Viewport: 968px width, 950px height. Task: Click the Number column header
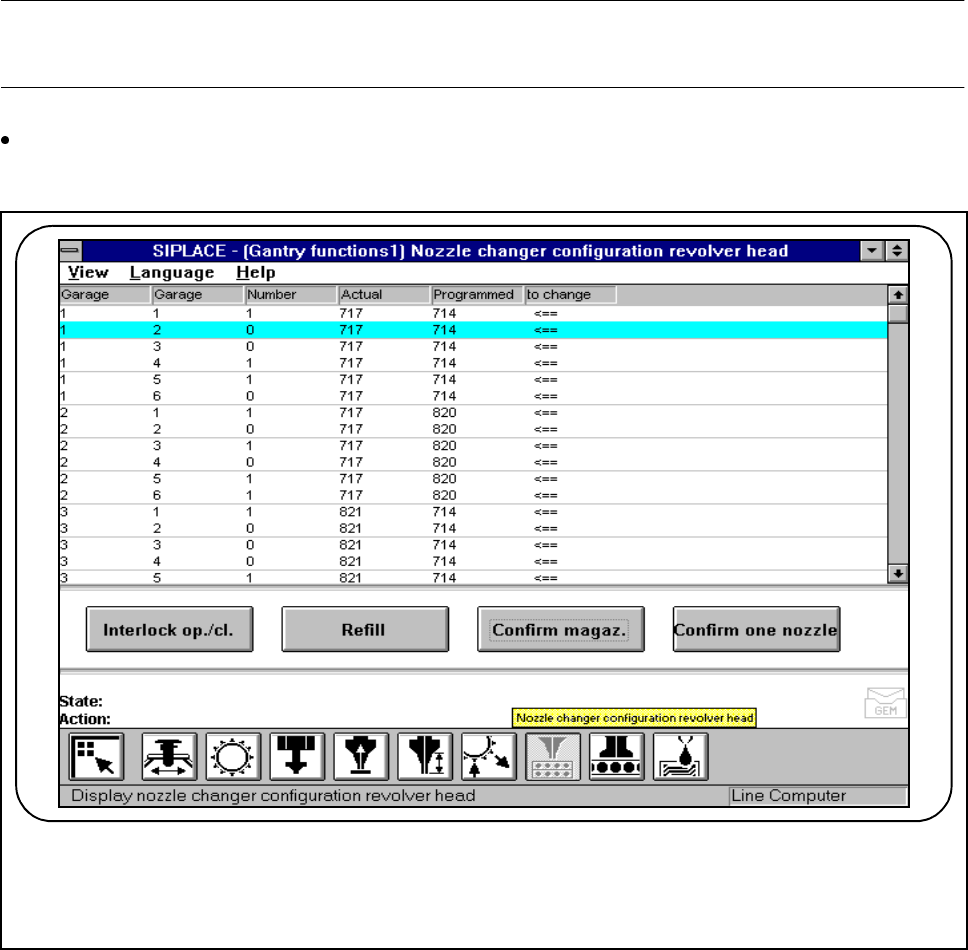click(291, 294)
